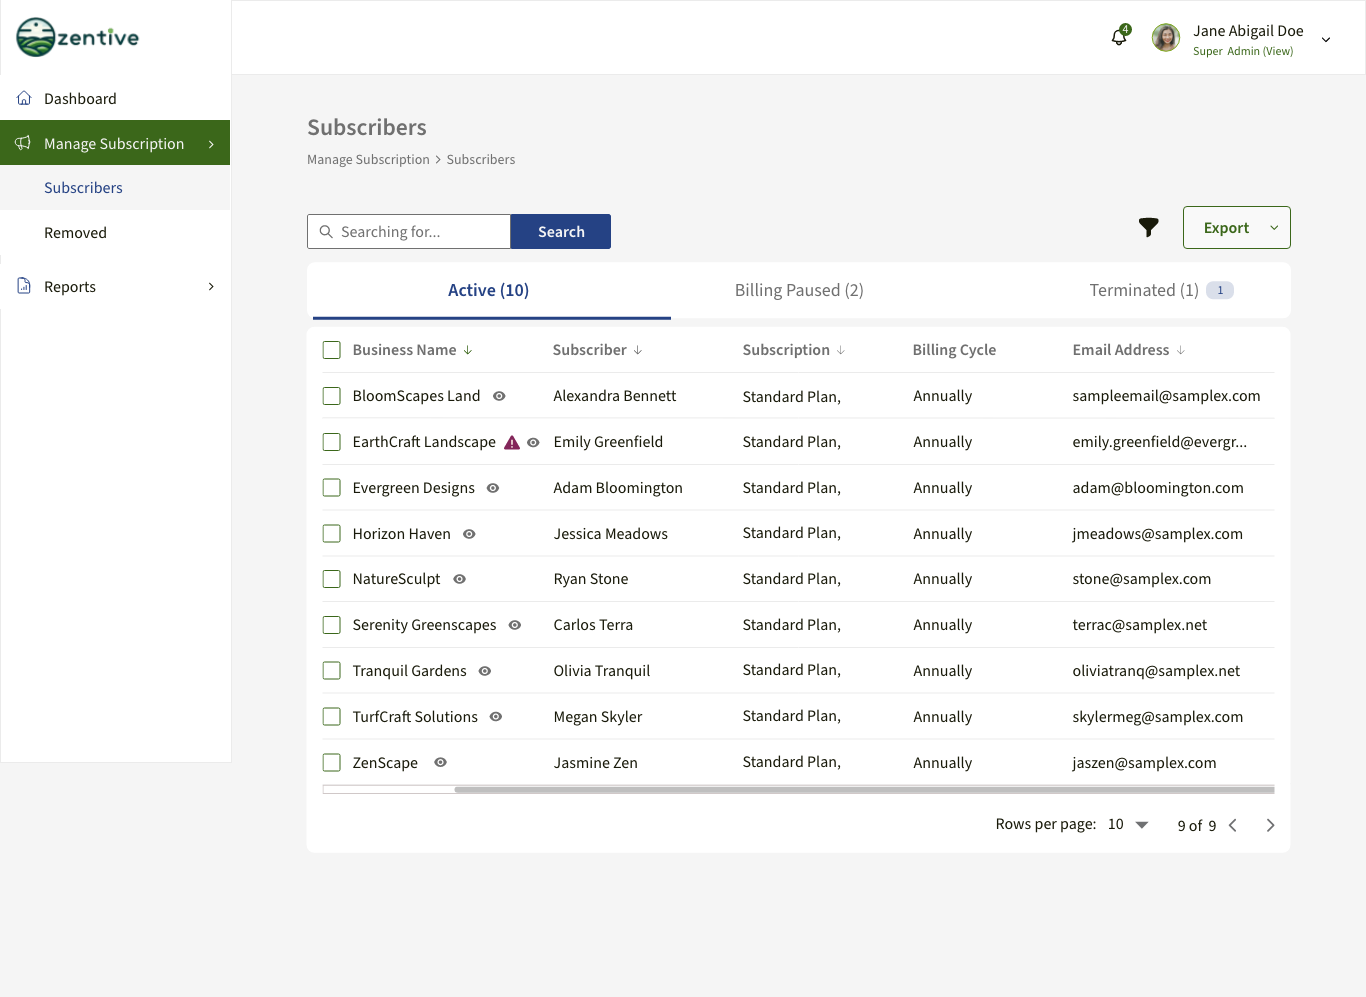Switch to Billing Paused tab
Viewport: 1366px width, 997px height.
pyautogui.click(x=799, y=290)
